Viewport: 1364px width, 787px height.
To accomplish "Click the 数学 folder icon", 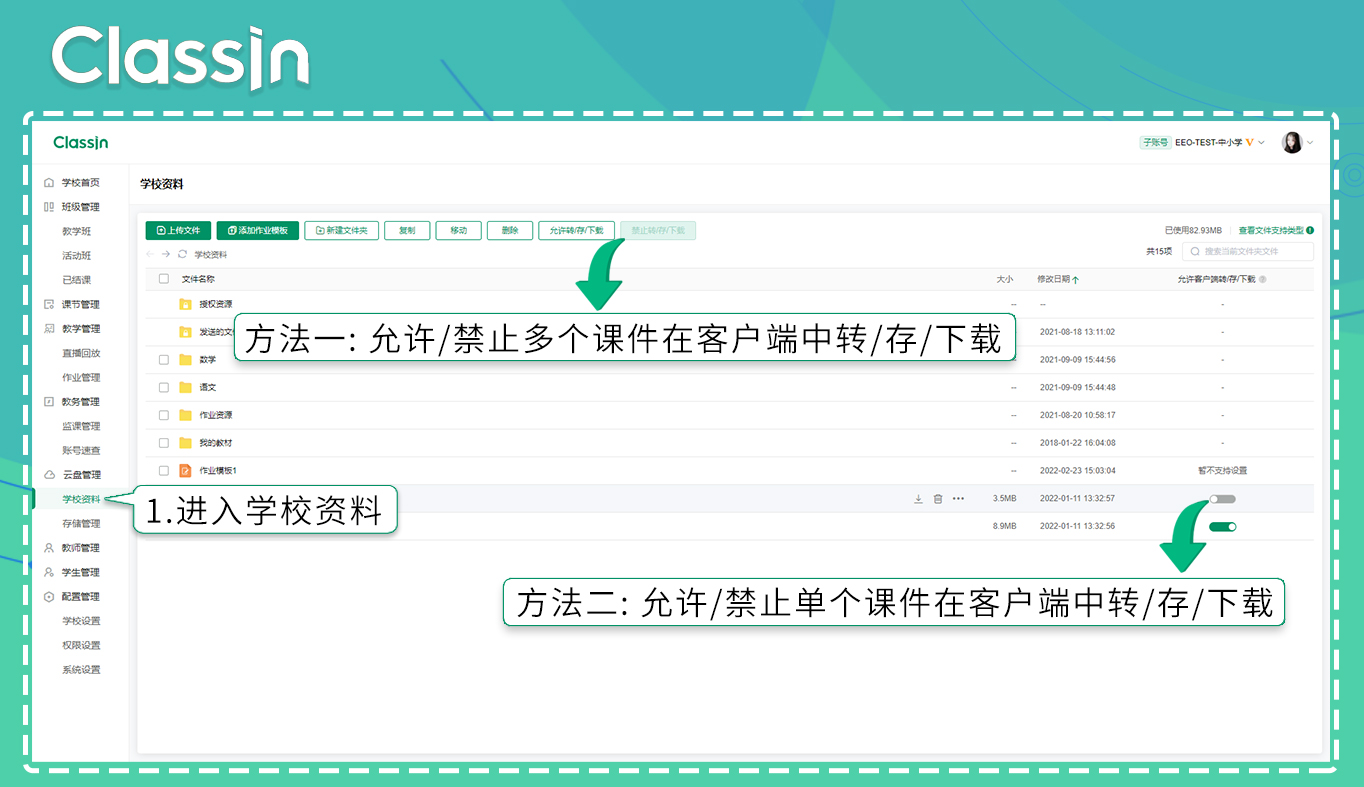I will [185, 360].
